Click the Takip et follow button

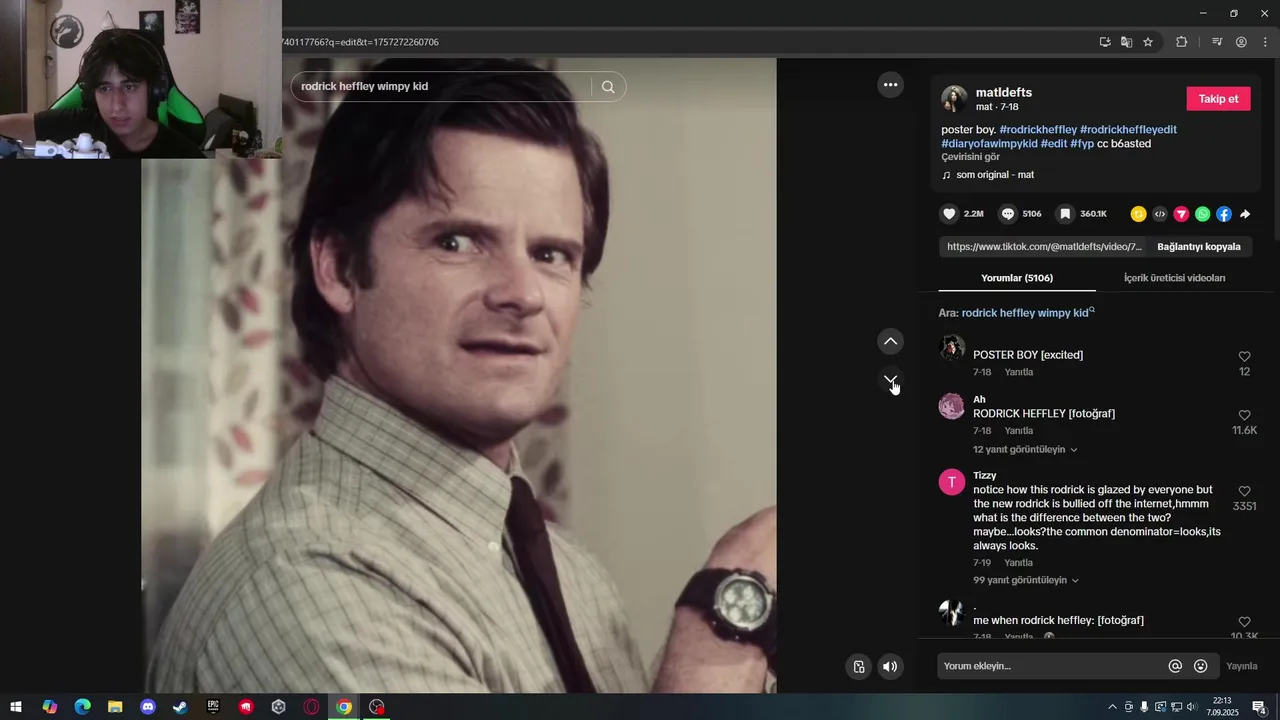click(1218, 99)
